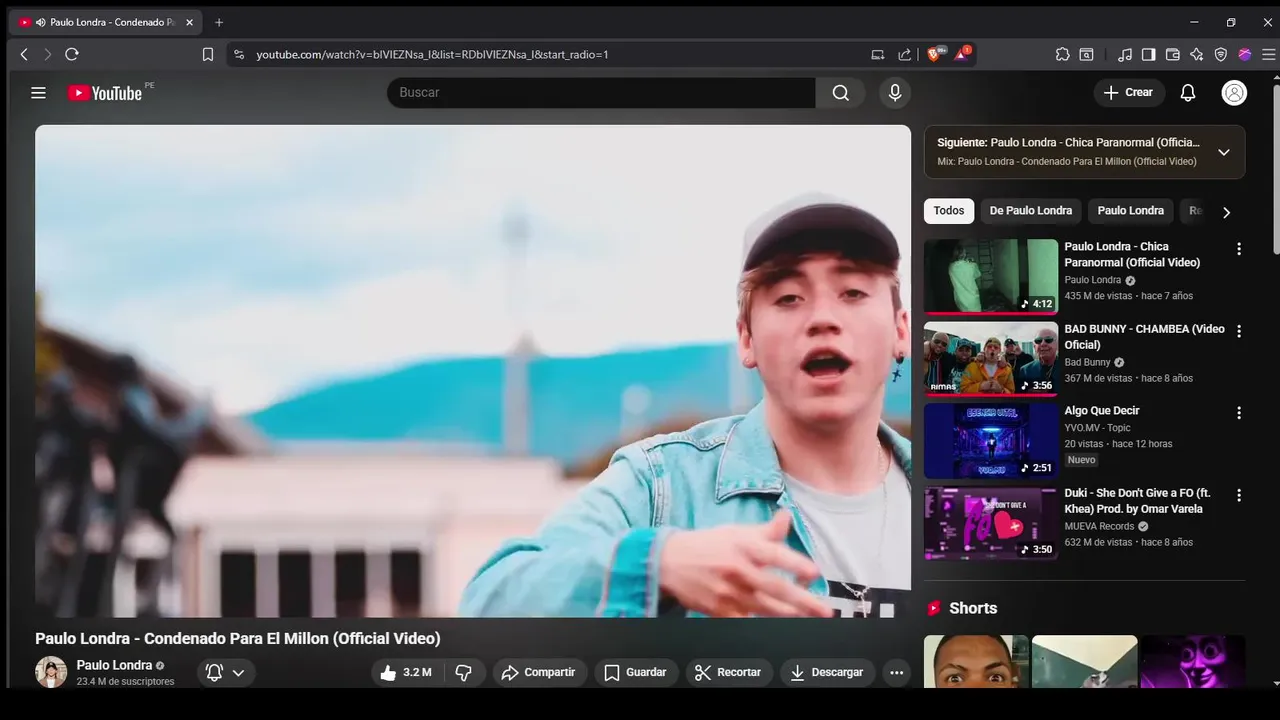Select the Todos filter chip
Image resolution: width=1280 pixels, height=720 pixels.
pos(949,211)
